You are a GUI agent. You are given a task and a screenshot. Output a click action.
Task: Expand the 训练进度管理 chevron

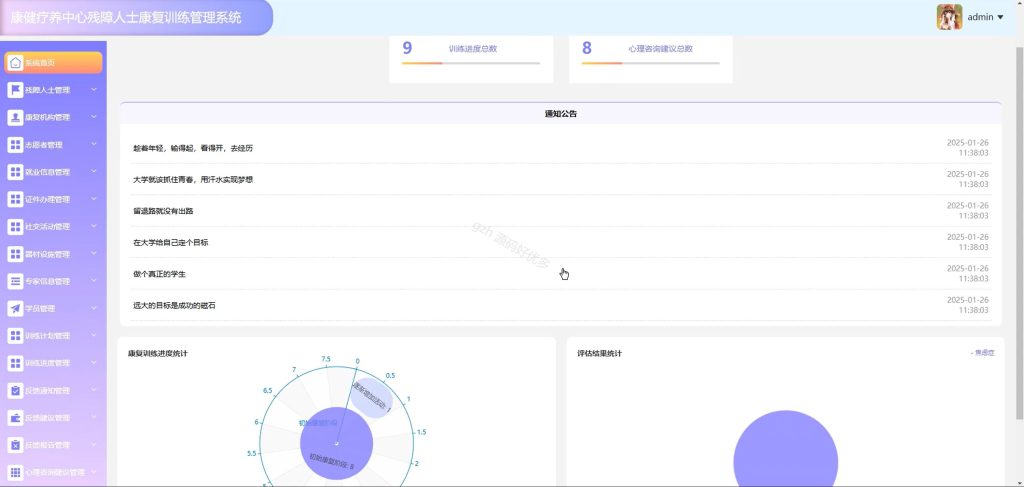pos(93,362)
